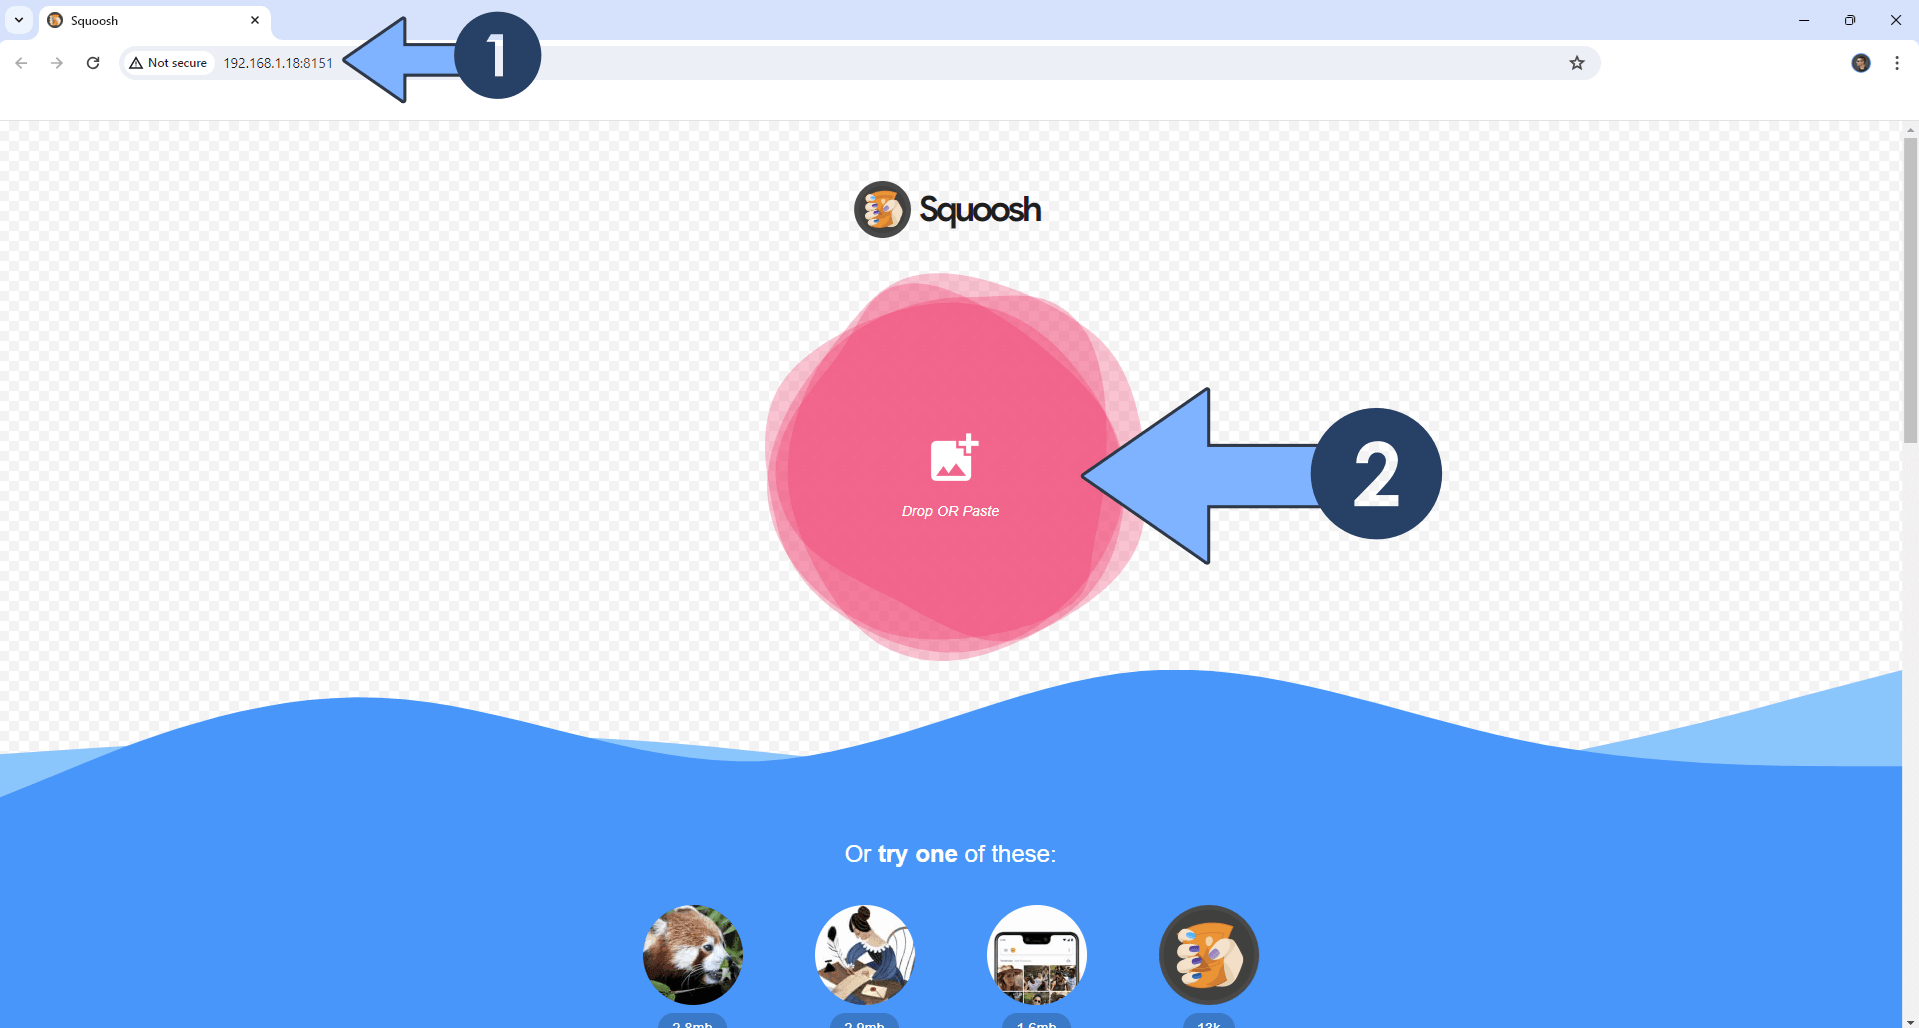Viewport: 1919px width, 1028px height.
Task: Bookmark this page with the star icon
Action: click(1577, 63)
